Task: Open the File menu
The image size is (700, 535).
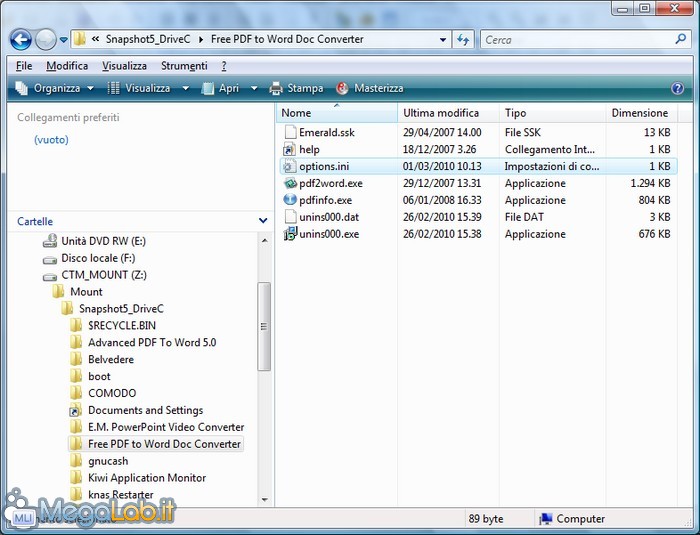Action: point(24,66)
